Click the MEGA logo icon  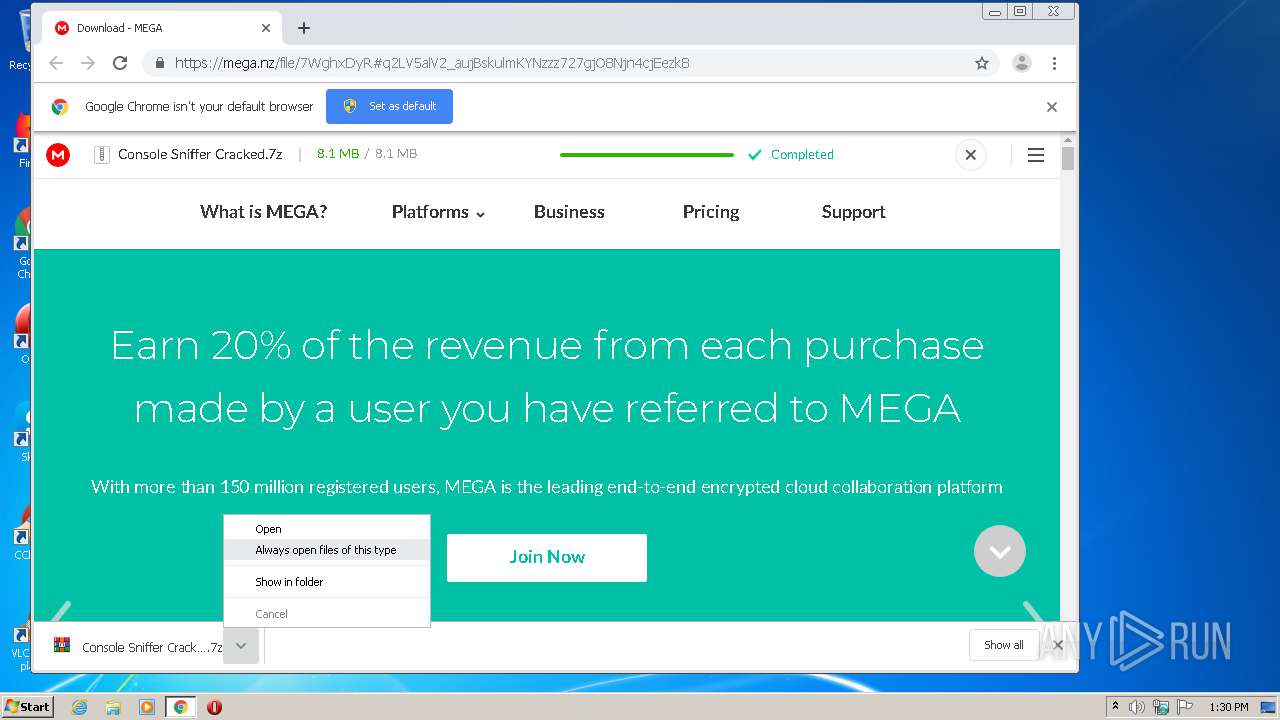(x=58, y=155)
